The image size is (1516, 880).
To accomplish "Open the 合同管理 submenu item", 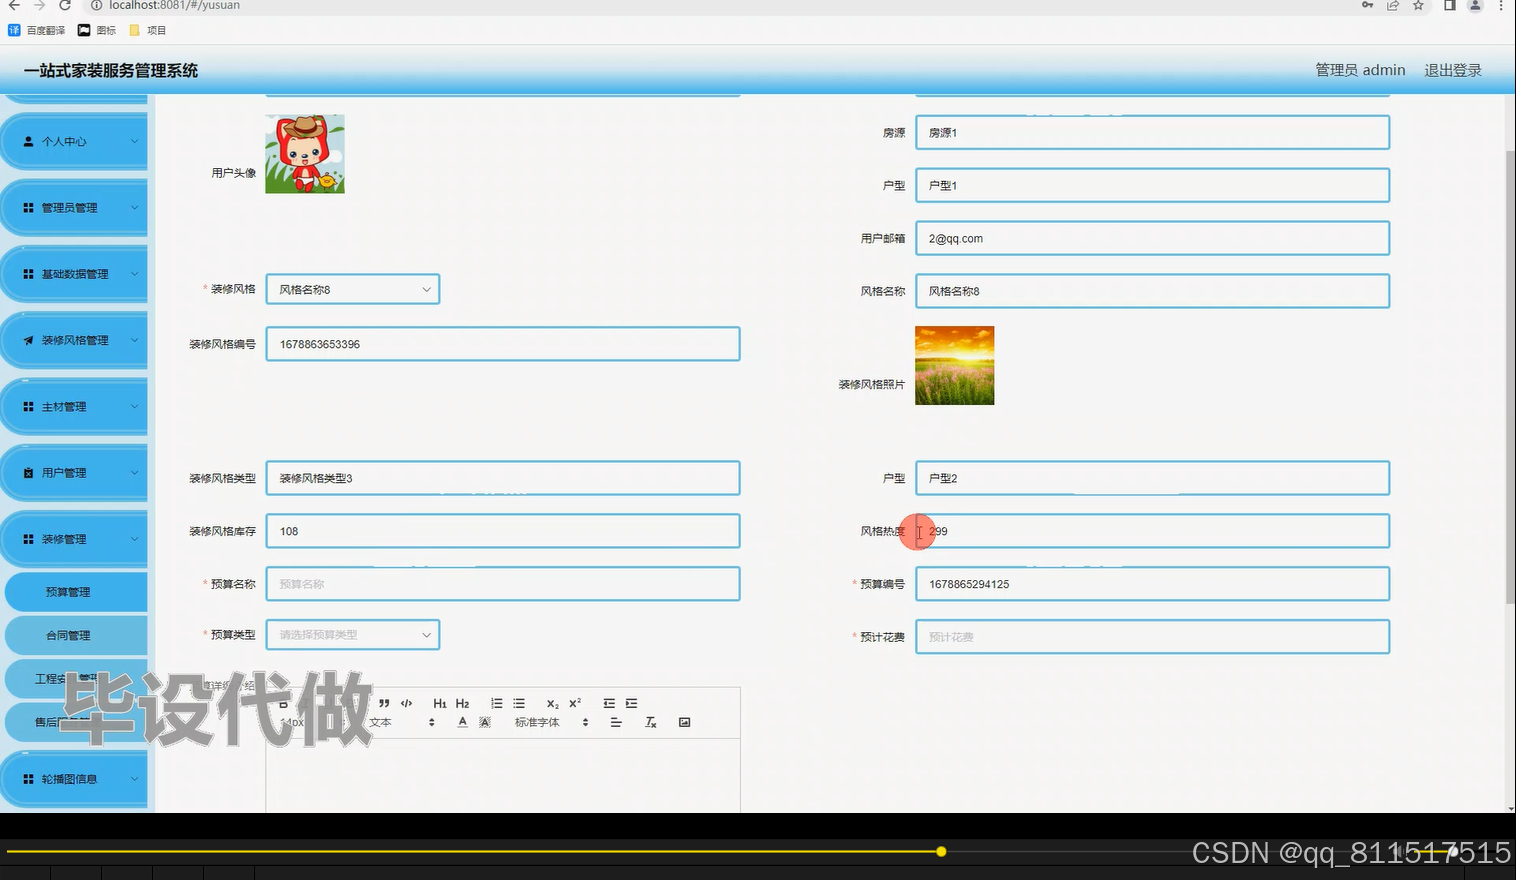I will pyautogui.click(x=76, y=635).
